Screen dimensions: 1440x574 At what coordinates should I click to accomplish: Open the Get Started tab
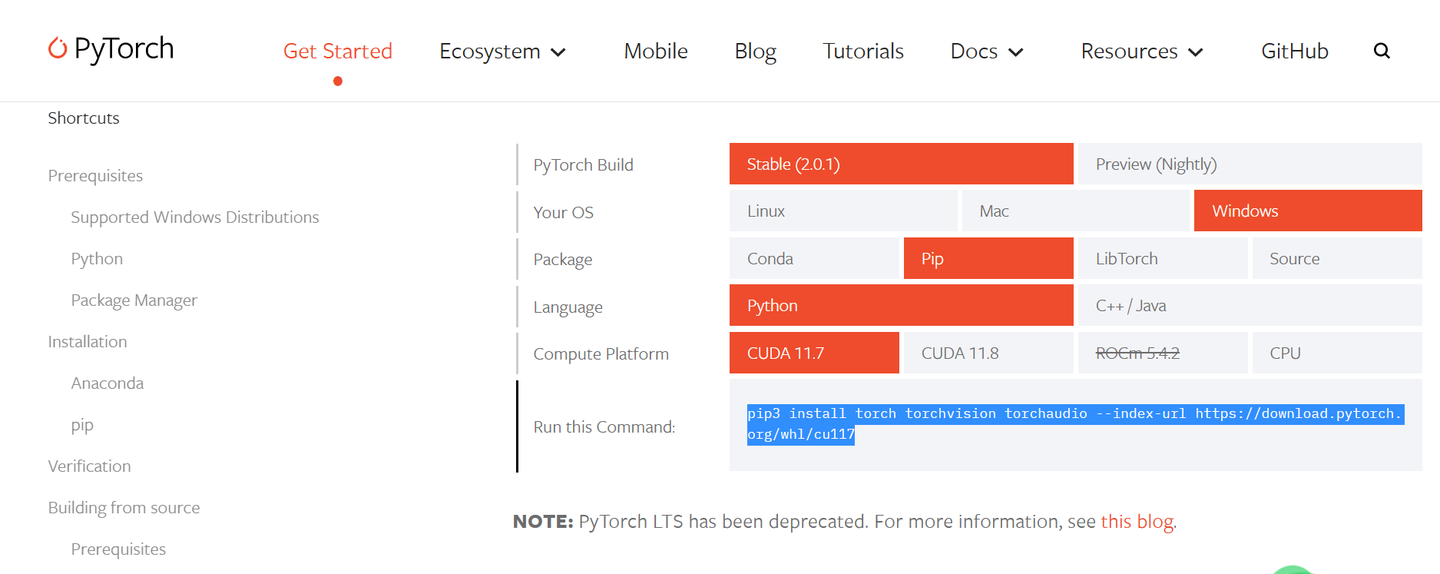tap(337, 52)
